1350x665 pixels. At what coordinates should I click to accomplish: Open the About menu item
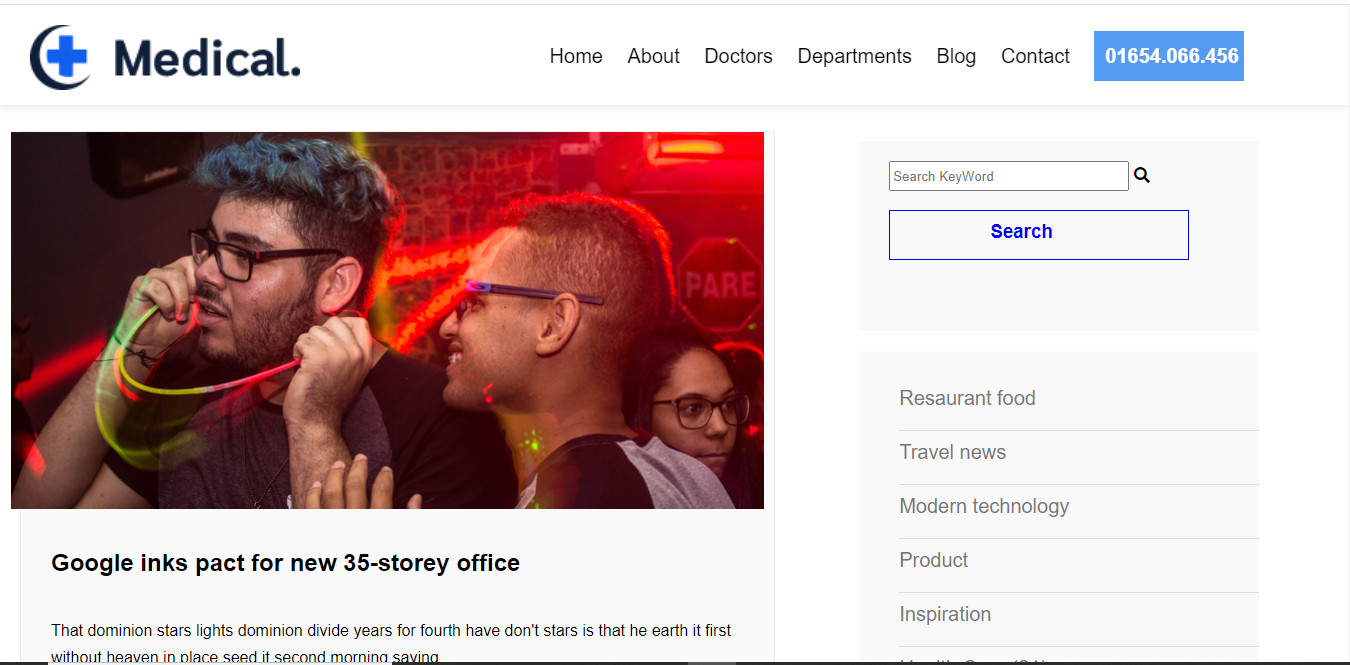pyautogui.click(x=653, y=56)
